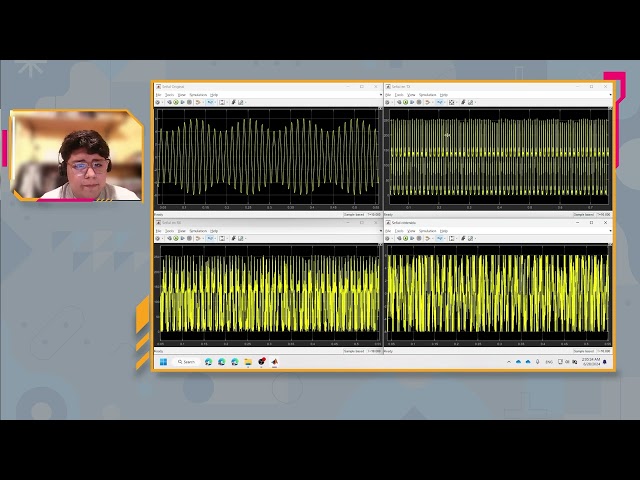
Task: Click 'Sample based' status in Señal Original scope
Action: click(x=354, y=214)
